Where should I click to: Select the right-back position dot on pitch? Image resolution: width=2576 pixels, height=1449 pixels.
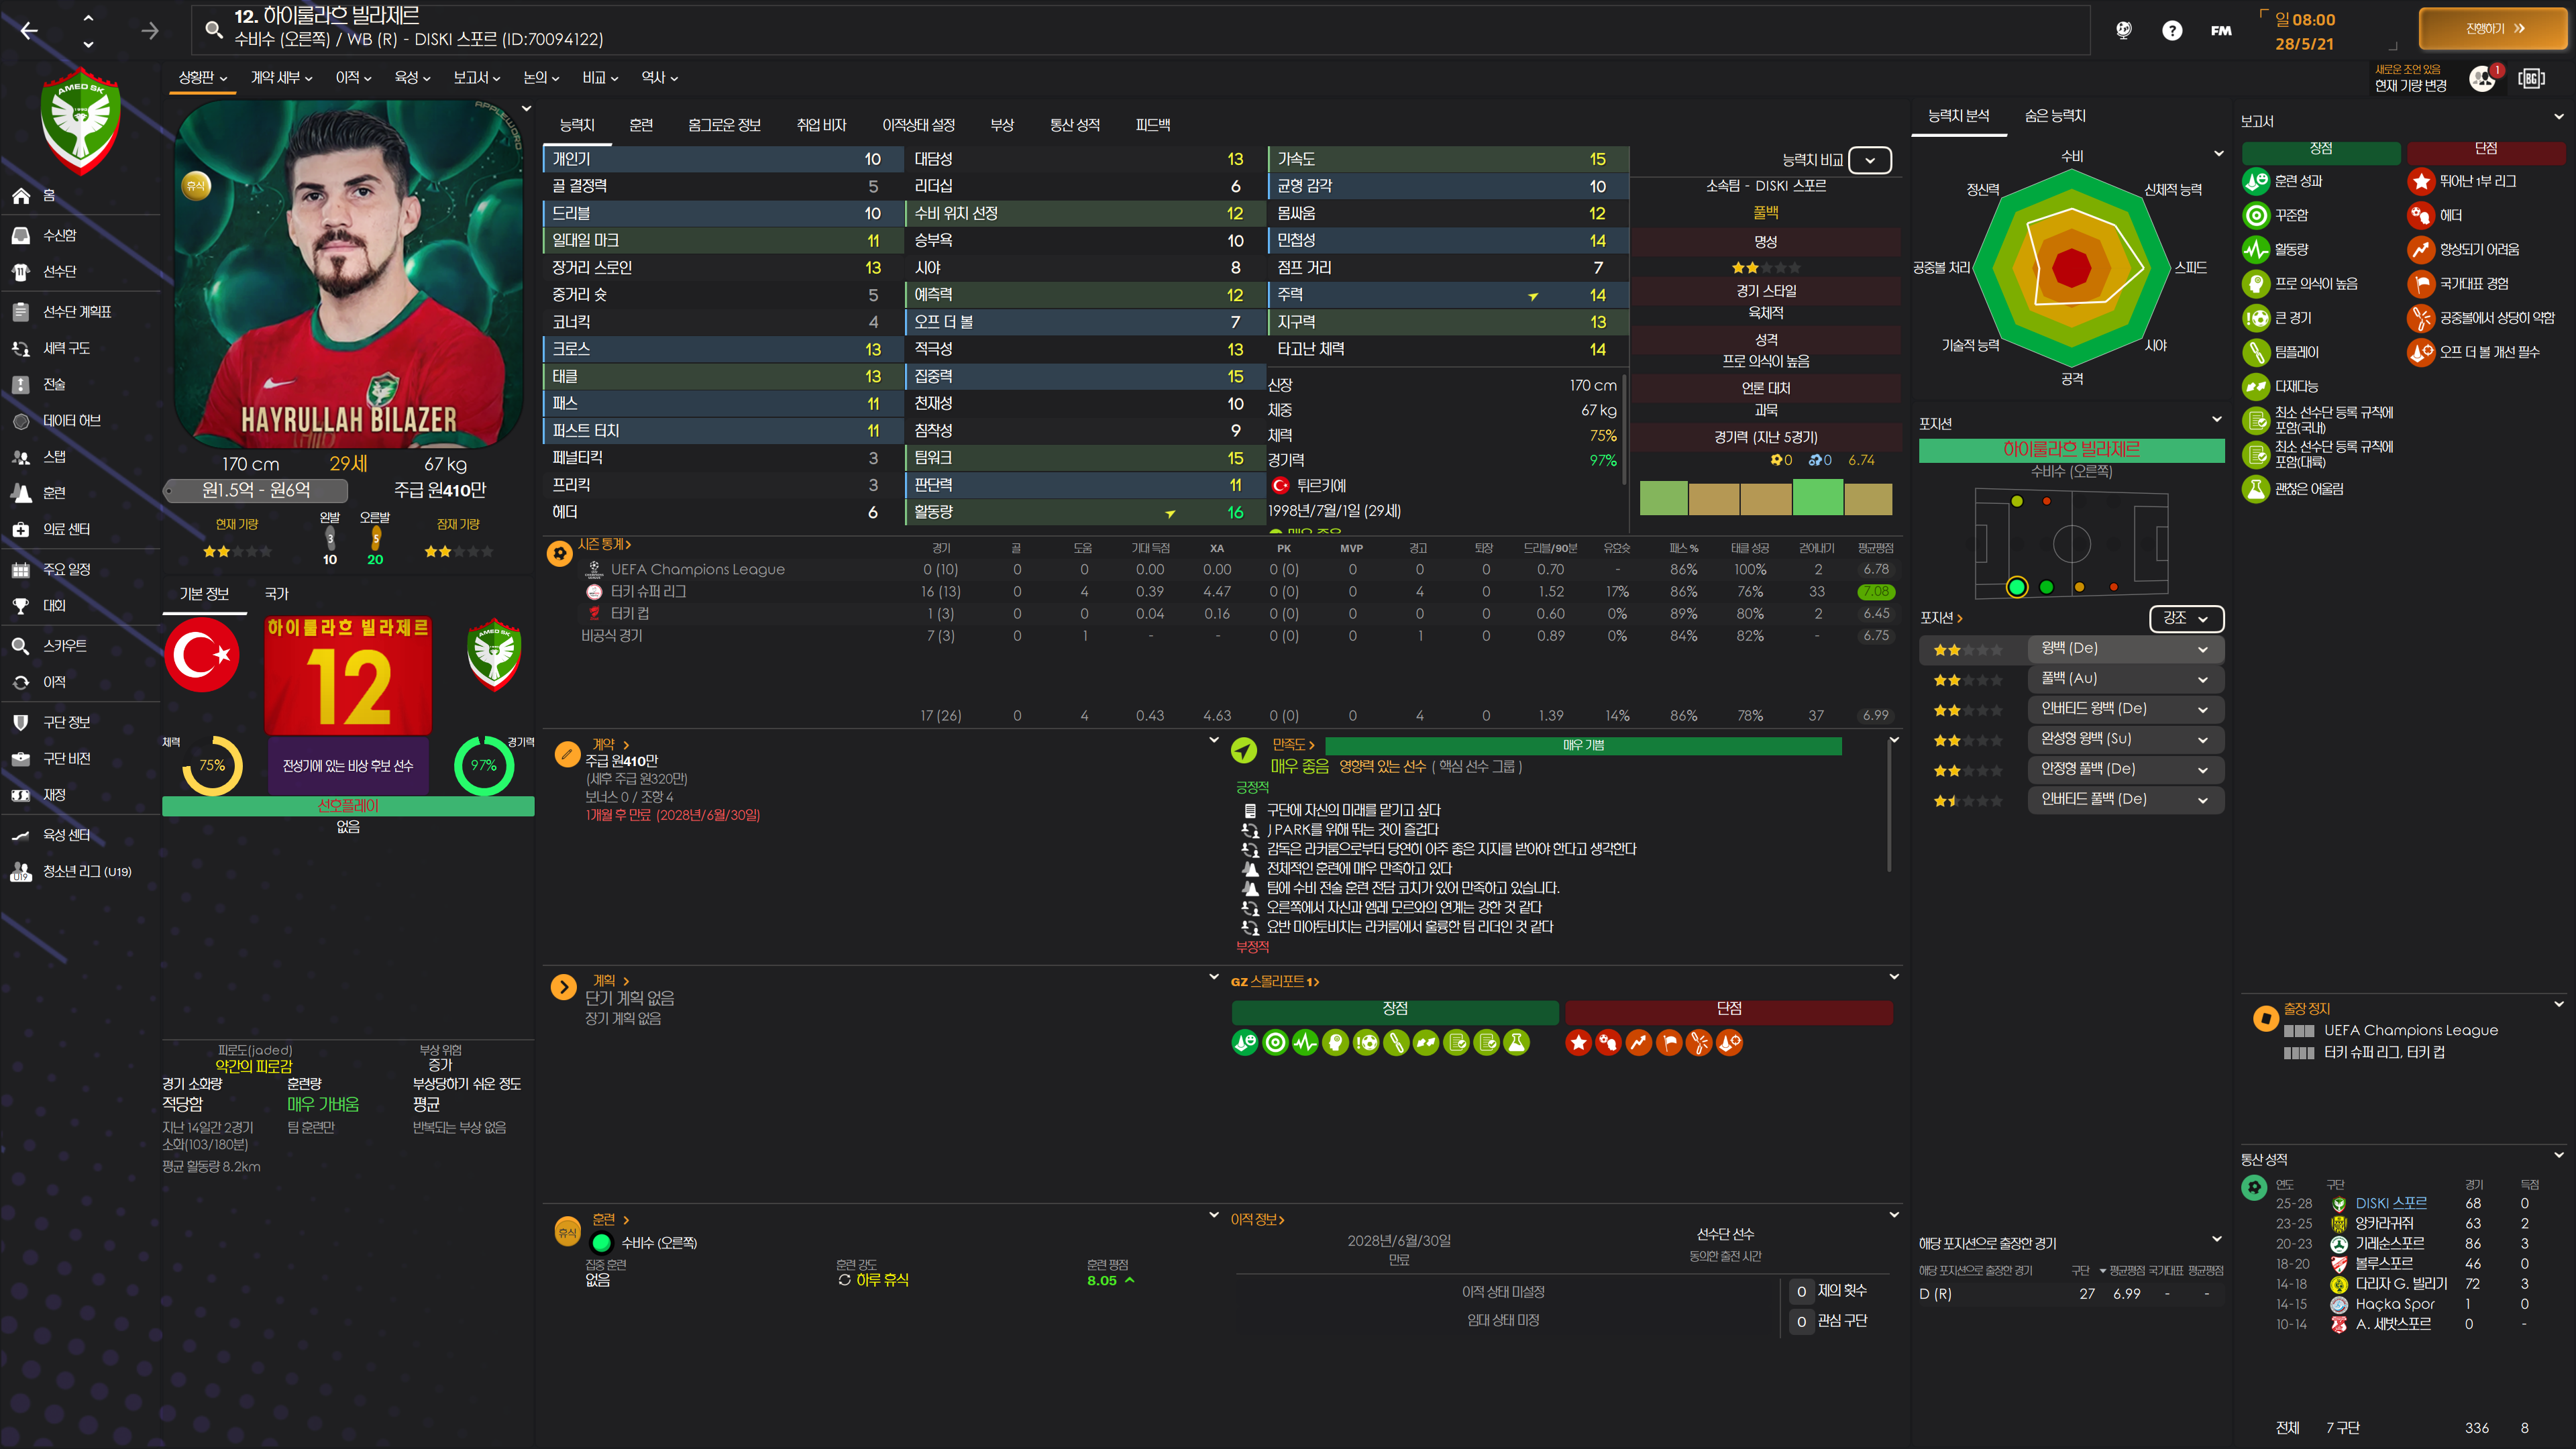(x=2016, y=587)
